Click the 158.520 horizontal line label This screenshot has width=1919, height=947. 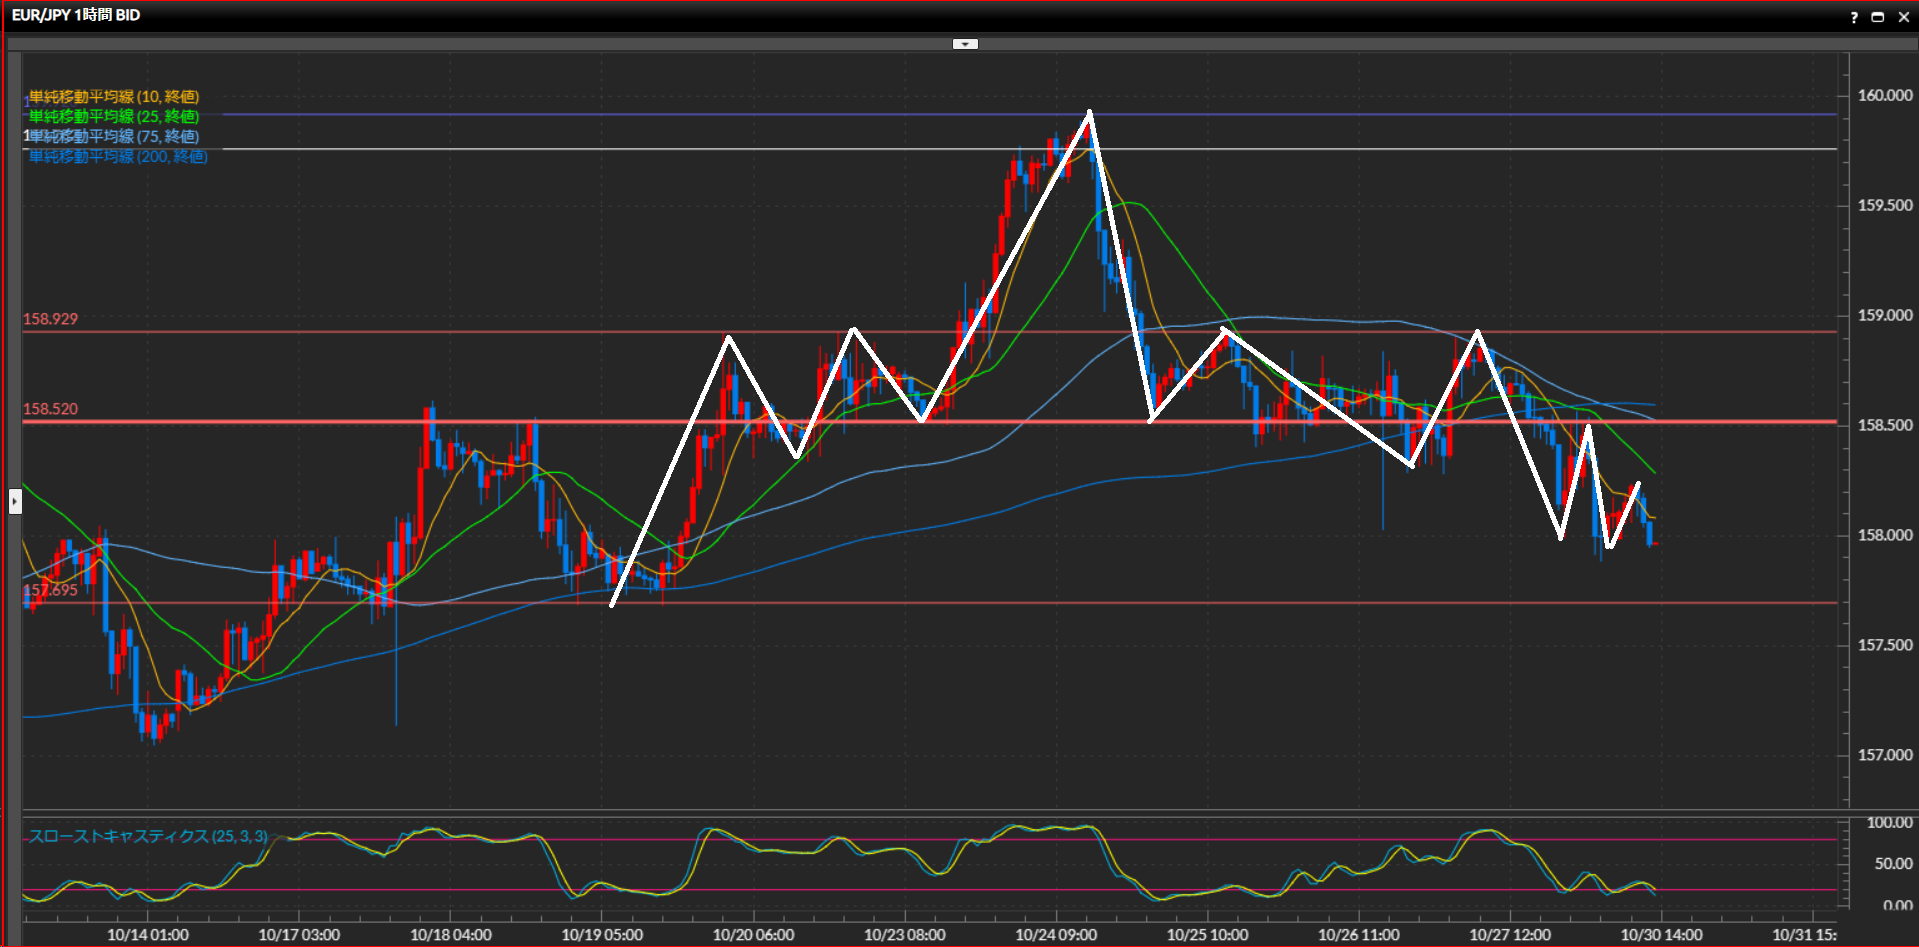click(50, 409)
